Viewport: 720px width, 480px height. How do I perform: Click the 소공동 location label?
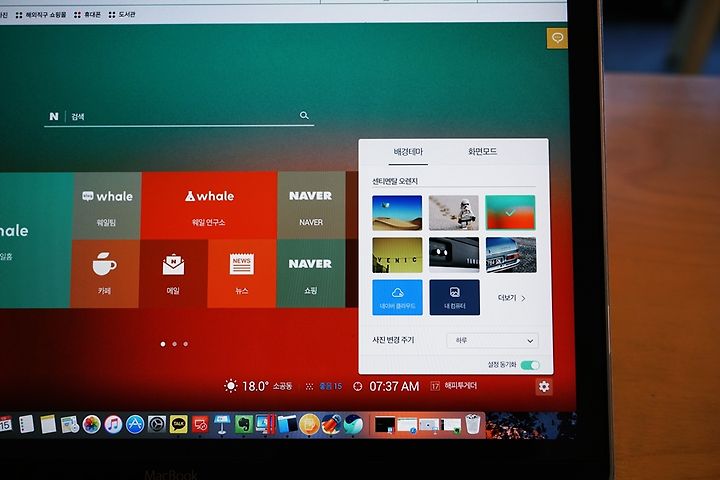point(282,386)
